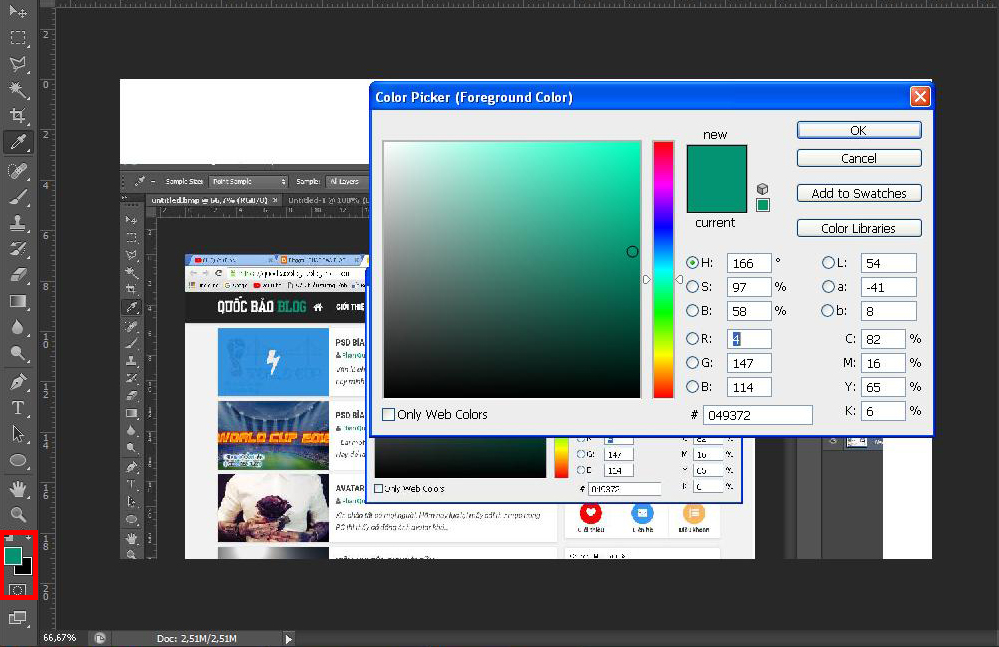
Task: Select the Gradient tool
Action: (x=18, y=301)
